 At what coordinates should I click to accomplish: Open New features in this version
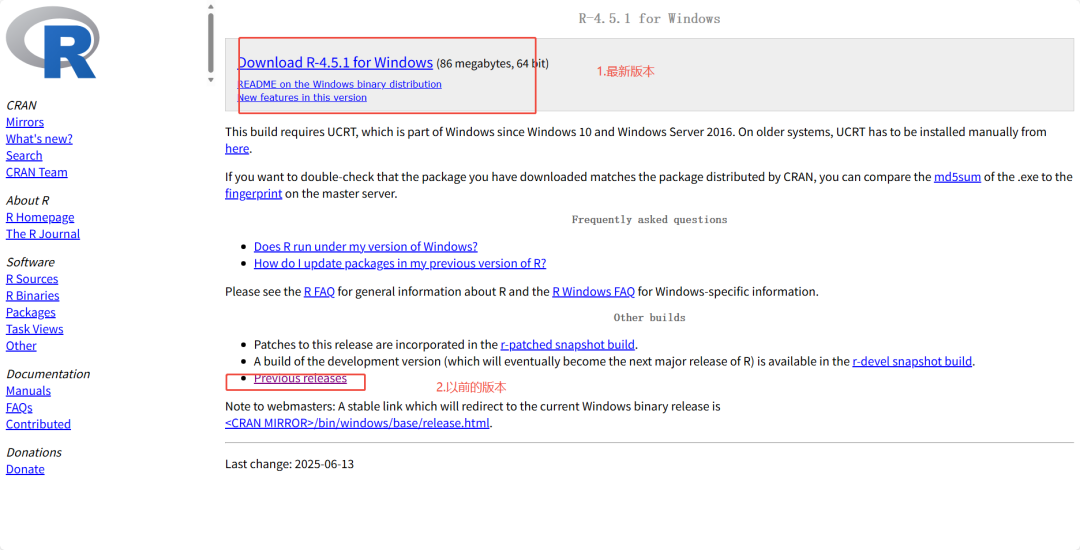click(x=302, y=98)
